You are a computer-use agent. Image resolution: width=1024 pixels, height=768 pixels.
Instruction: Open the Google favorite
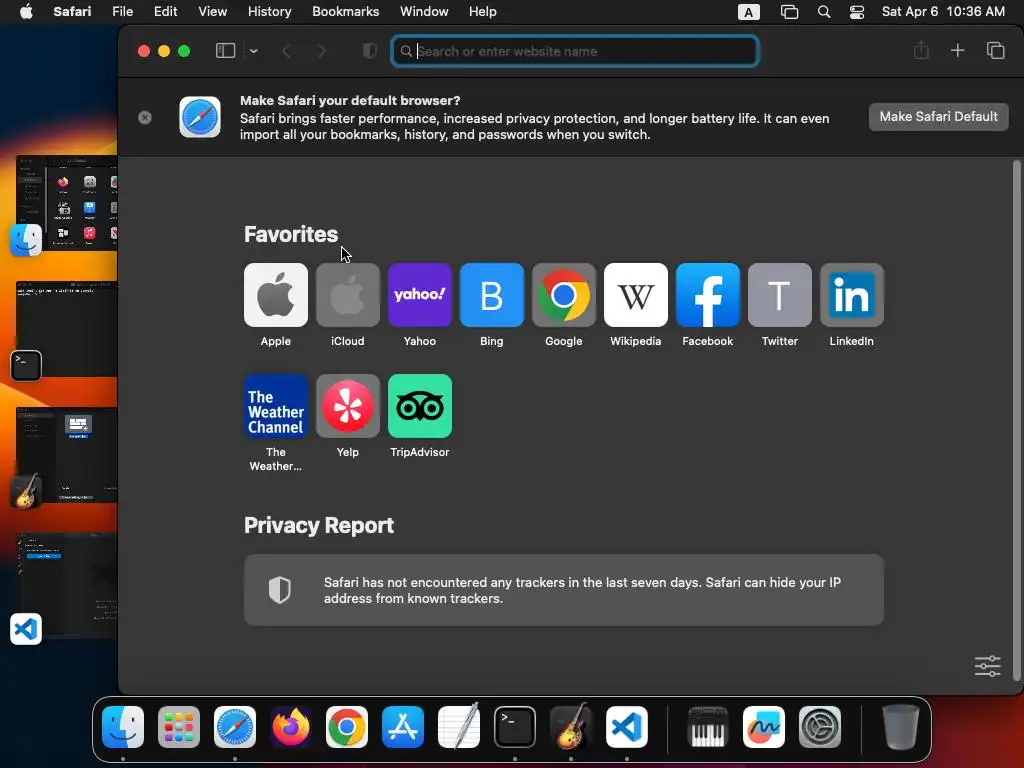[x=564, y=295]
